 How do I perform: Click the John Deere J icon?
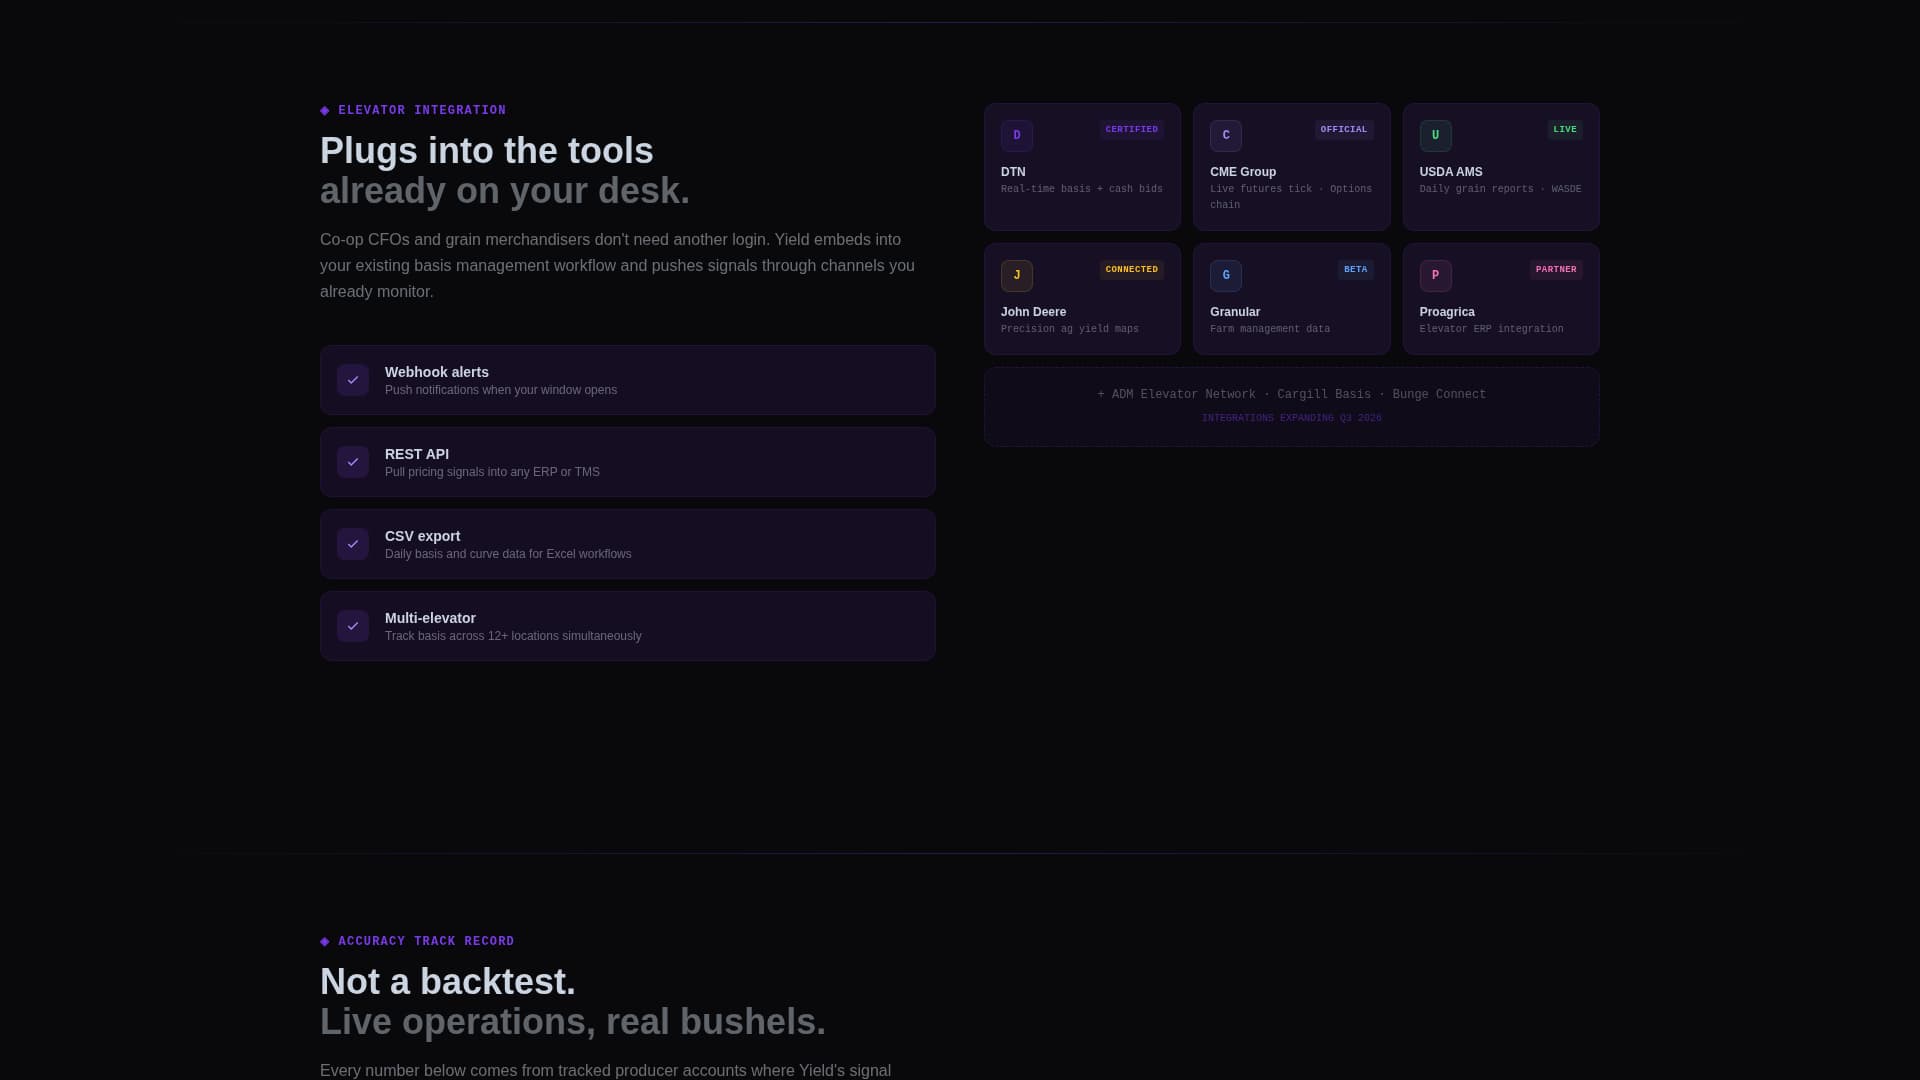[x=1017, y=276]
